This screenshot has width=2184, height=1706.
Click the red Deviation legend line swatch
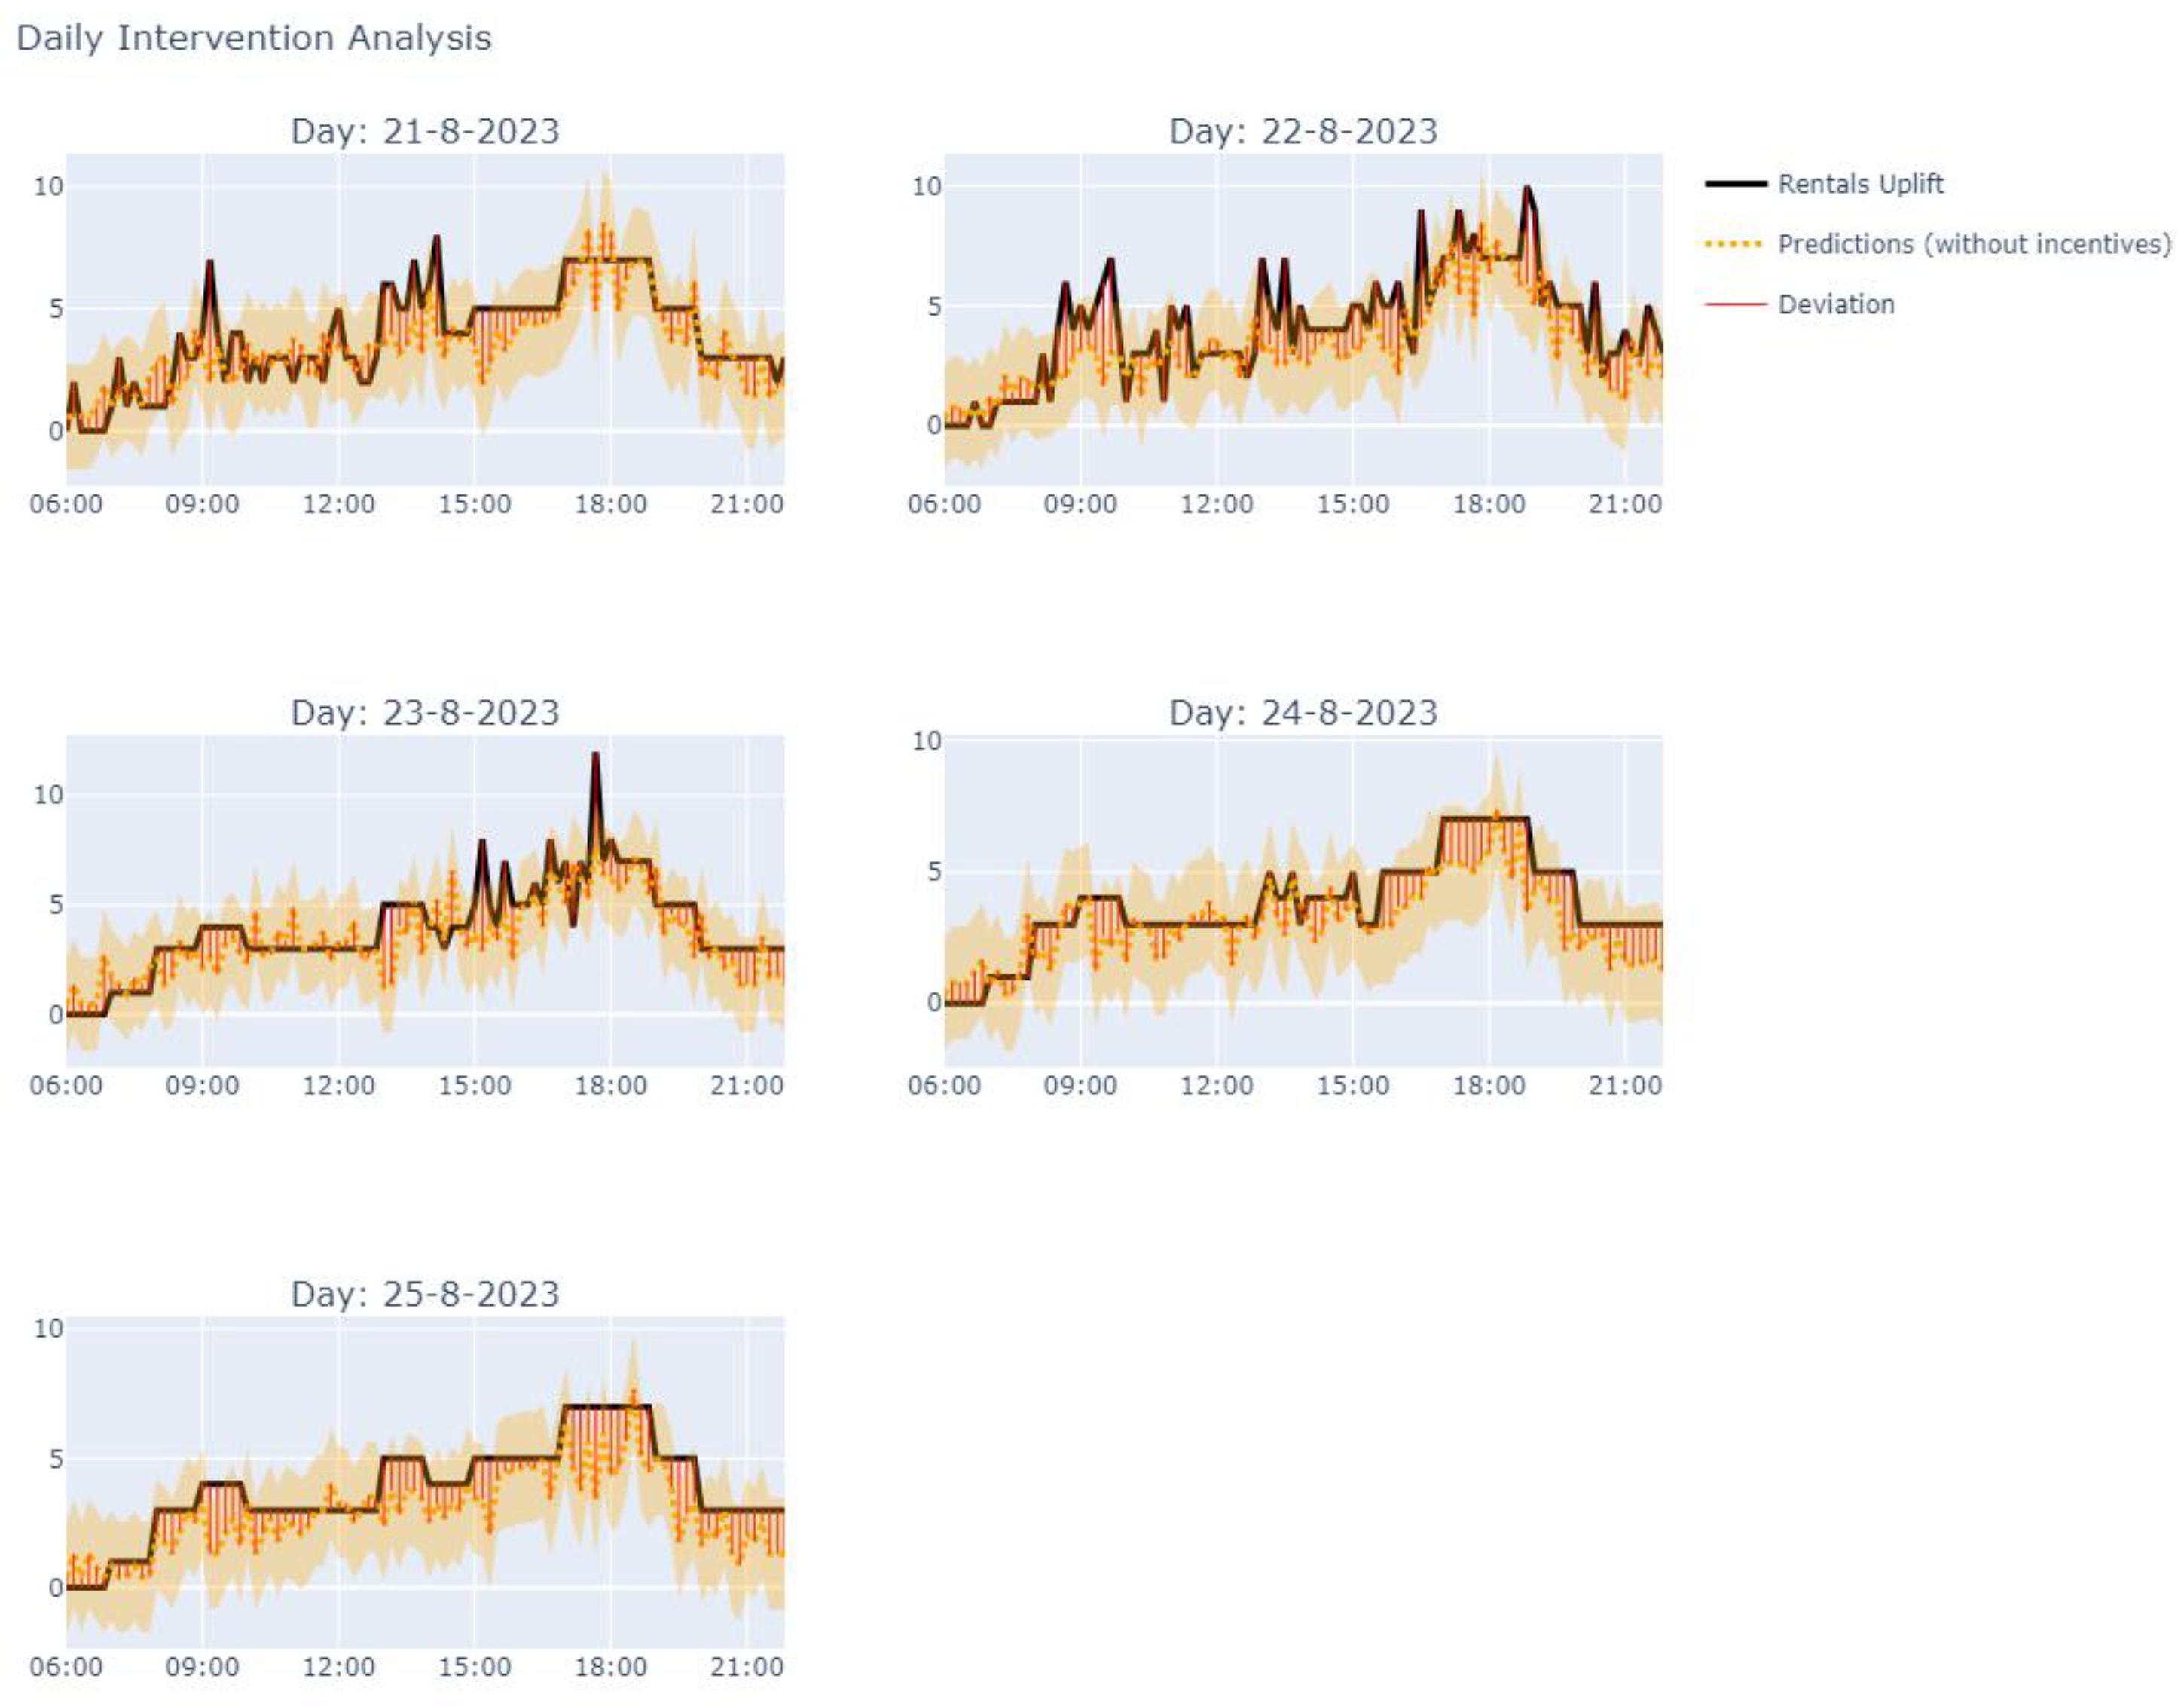[1735, 304]
